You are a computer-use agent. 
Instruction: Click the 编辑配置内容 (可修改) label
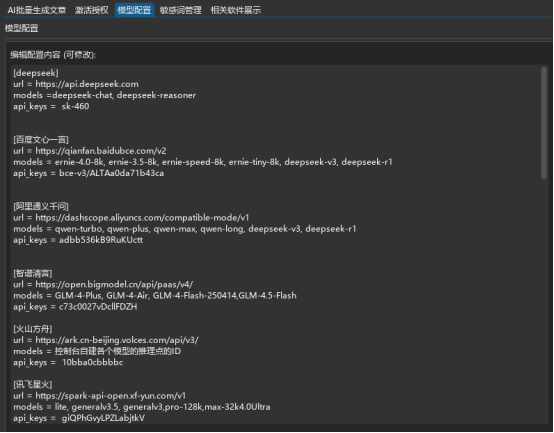click(53, 55)
